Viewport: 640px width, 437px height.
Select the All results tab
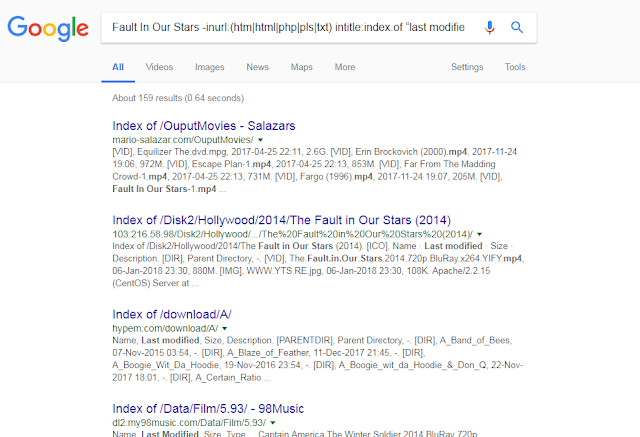click(118, 67)
